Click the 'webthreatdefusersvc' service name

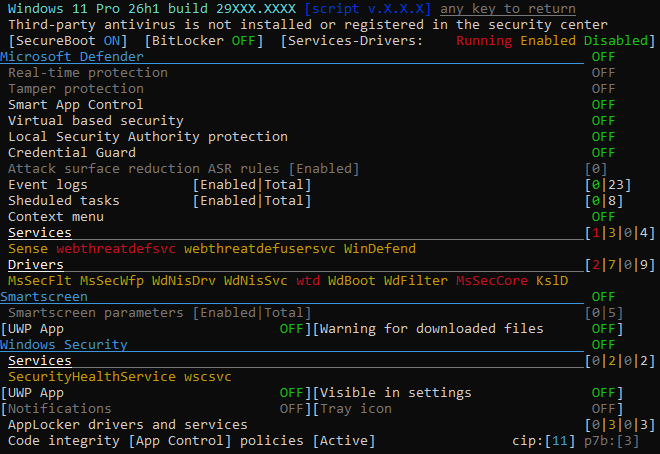click(260, 248)
